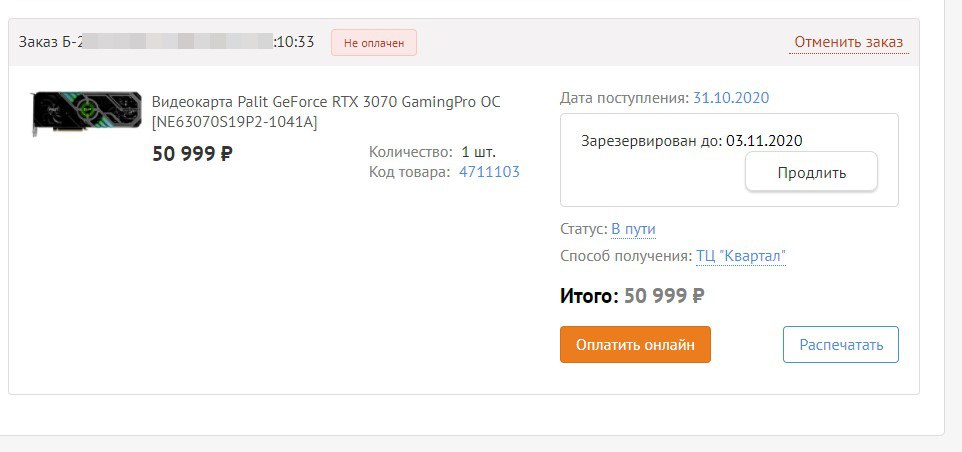Click the arrival date 31.10.2020

(731, 98)
